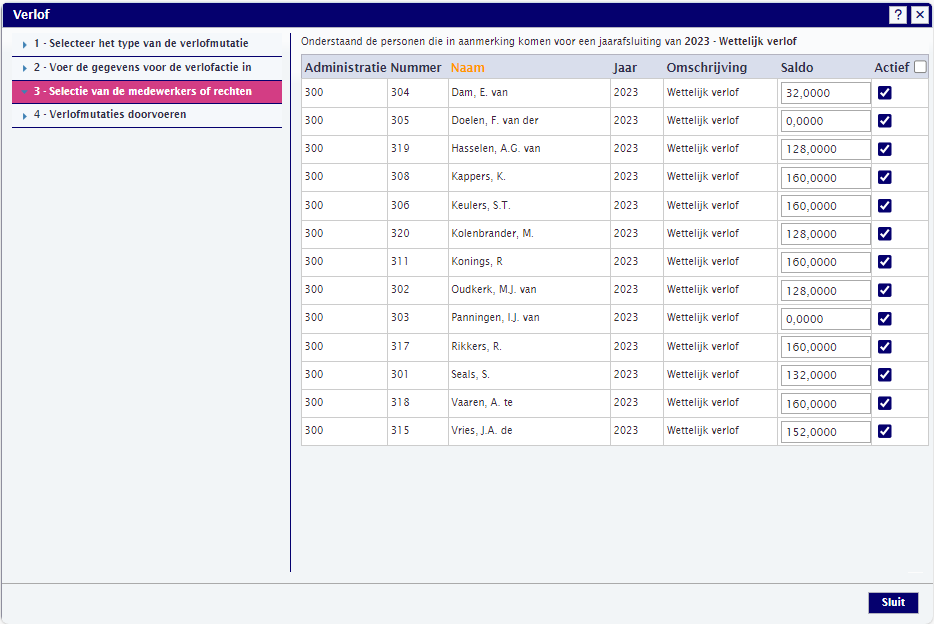Sort by the Nummer column header

click(x=416, y=67)
